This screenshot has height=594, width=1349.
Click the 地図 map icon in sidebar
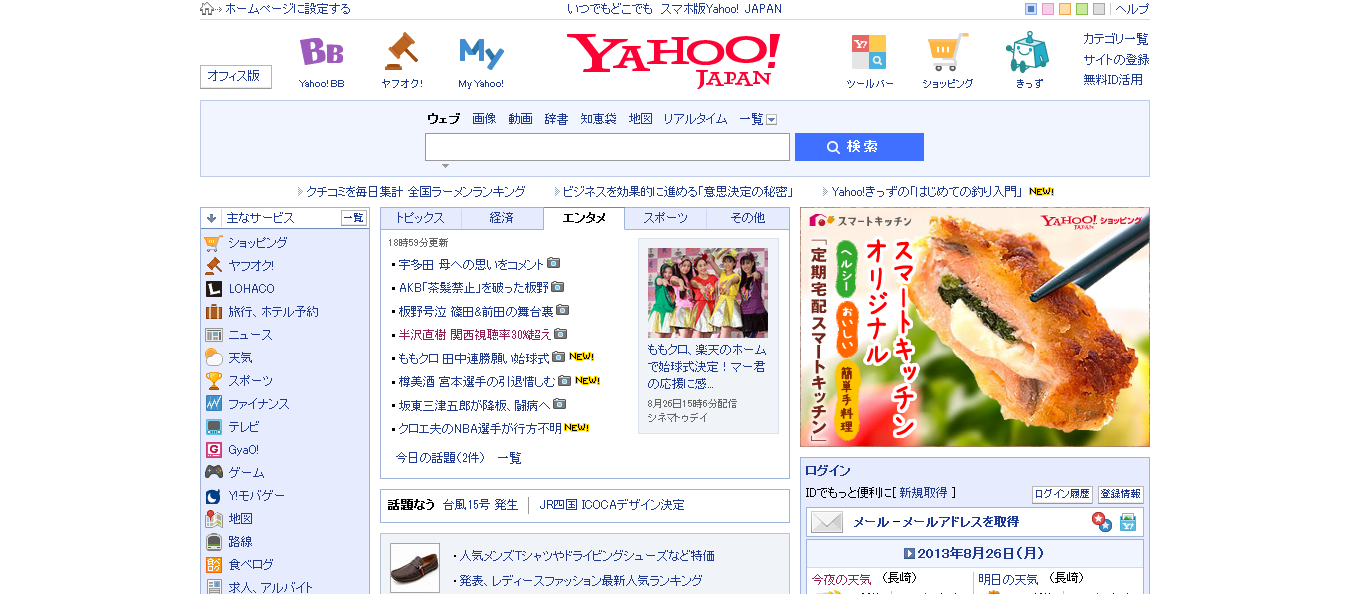coord(213,519)
